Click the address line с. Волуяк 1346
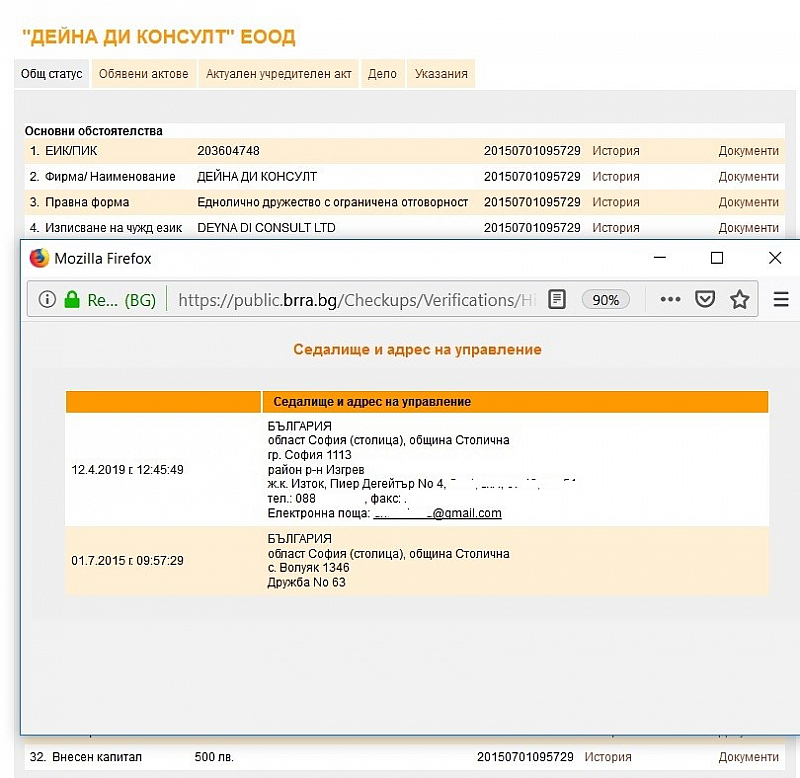This screenshot has width=800, height=778. click(309, 568)
